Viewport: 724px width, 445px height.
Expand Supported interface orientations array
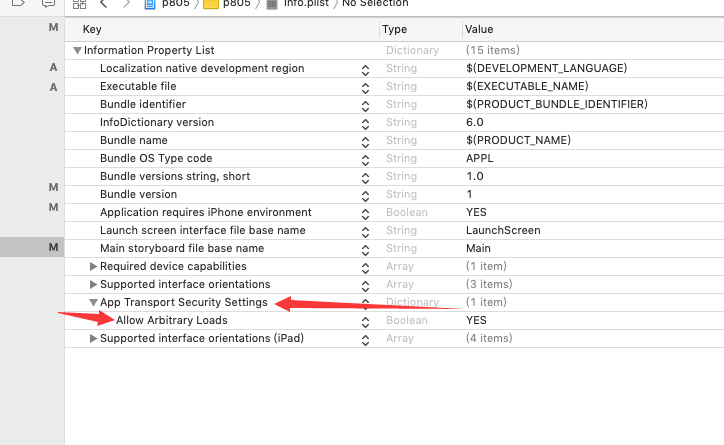click(93, 284)
